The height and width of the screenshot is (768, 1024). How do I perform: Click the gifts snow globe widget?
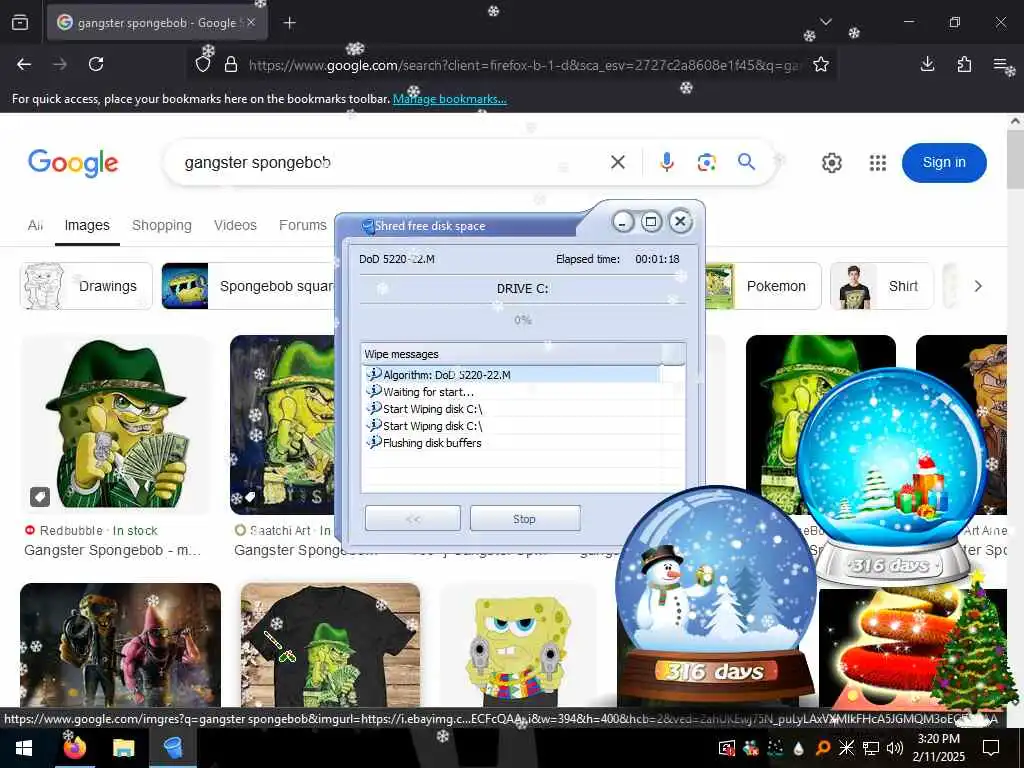pos(891,477)
